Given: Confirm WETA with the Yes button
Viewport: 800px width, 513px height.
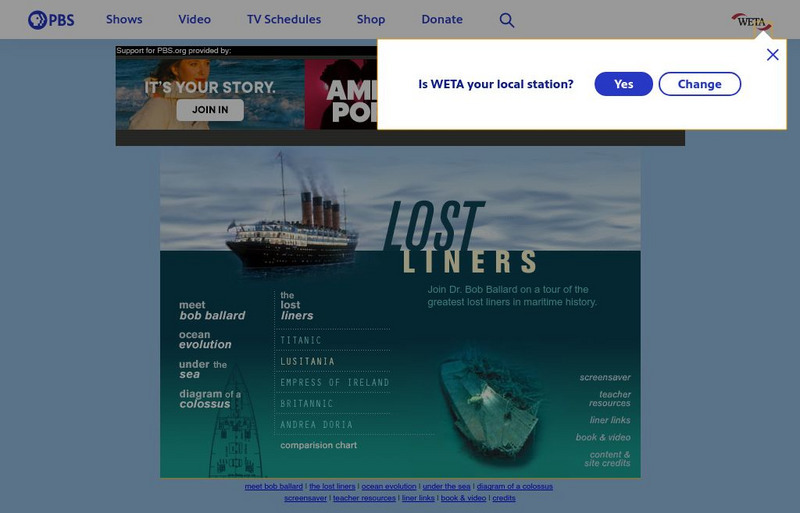Looking at the screenshot, I should click(x=623, y=84).
